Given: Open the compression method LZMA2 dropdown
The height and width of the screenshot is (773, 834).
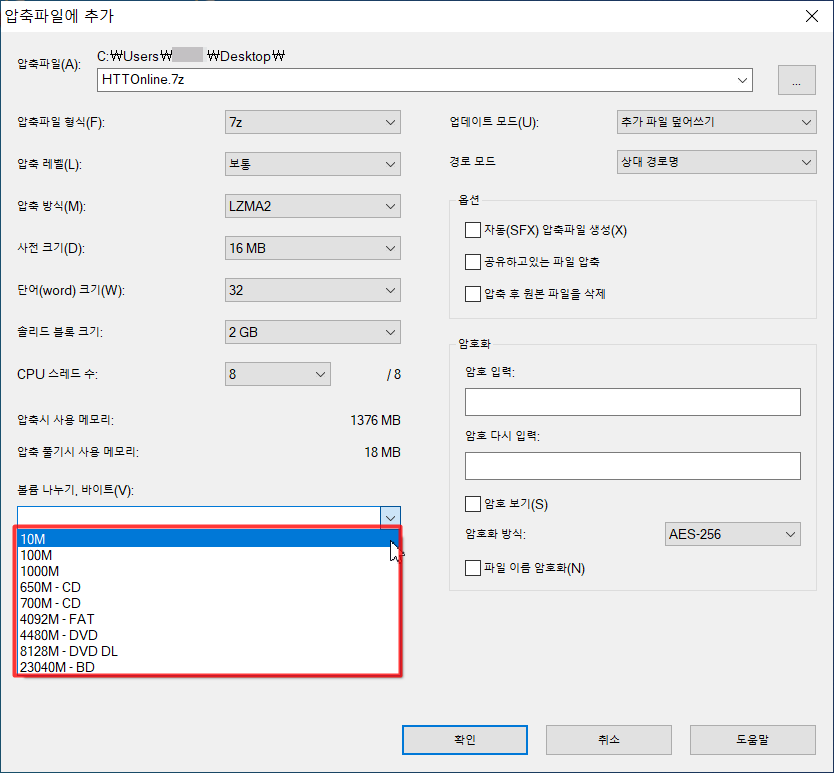Looking at the screenshot, I should coord(313,206).
